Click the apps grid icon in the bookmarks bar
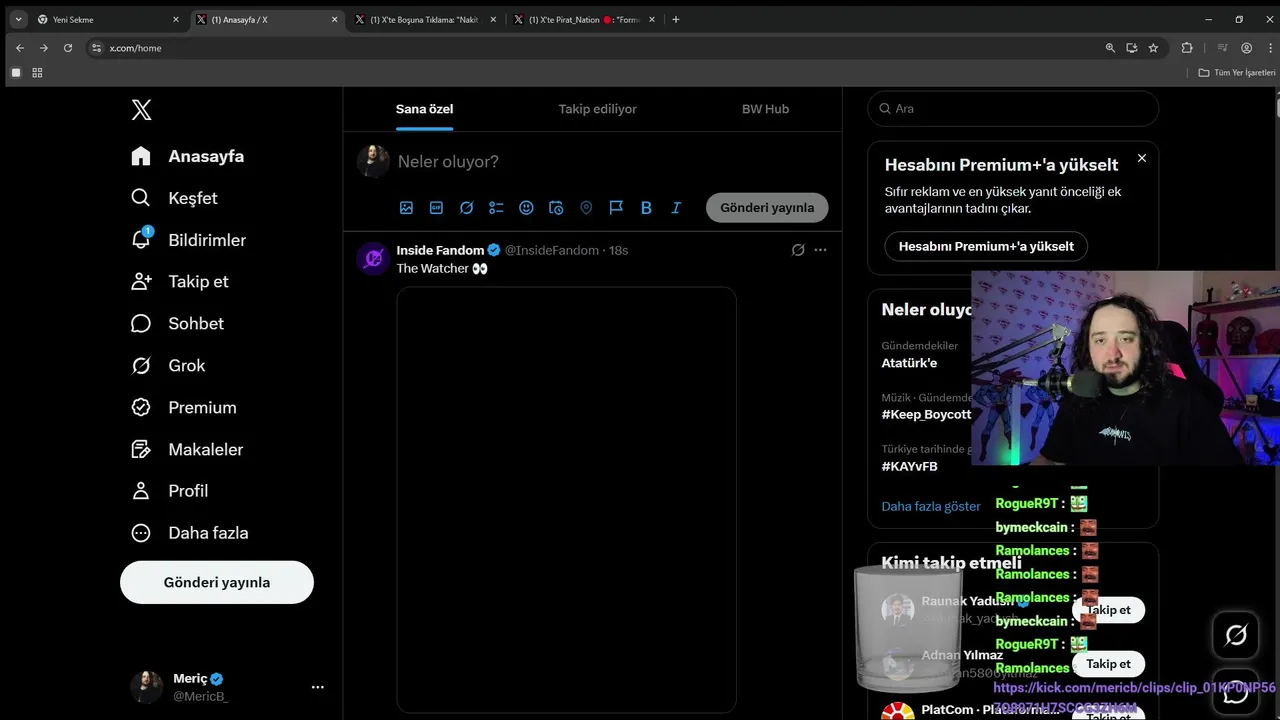Viewport: 1280px width, 720px height. tap(37, 73)
